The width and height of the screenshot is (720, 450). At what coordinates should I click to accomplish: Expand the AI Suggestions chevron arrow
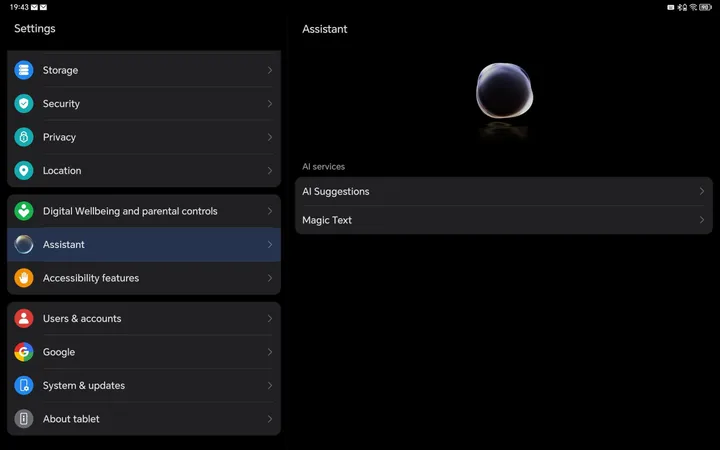702,191
